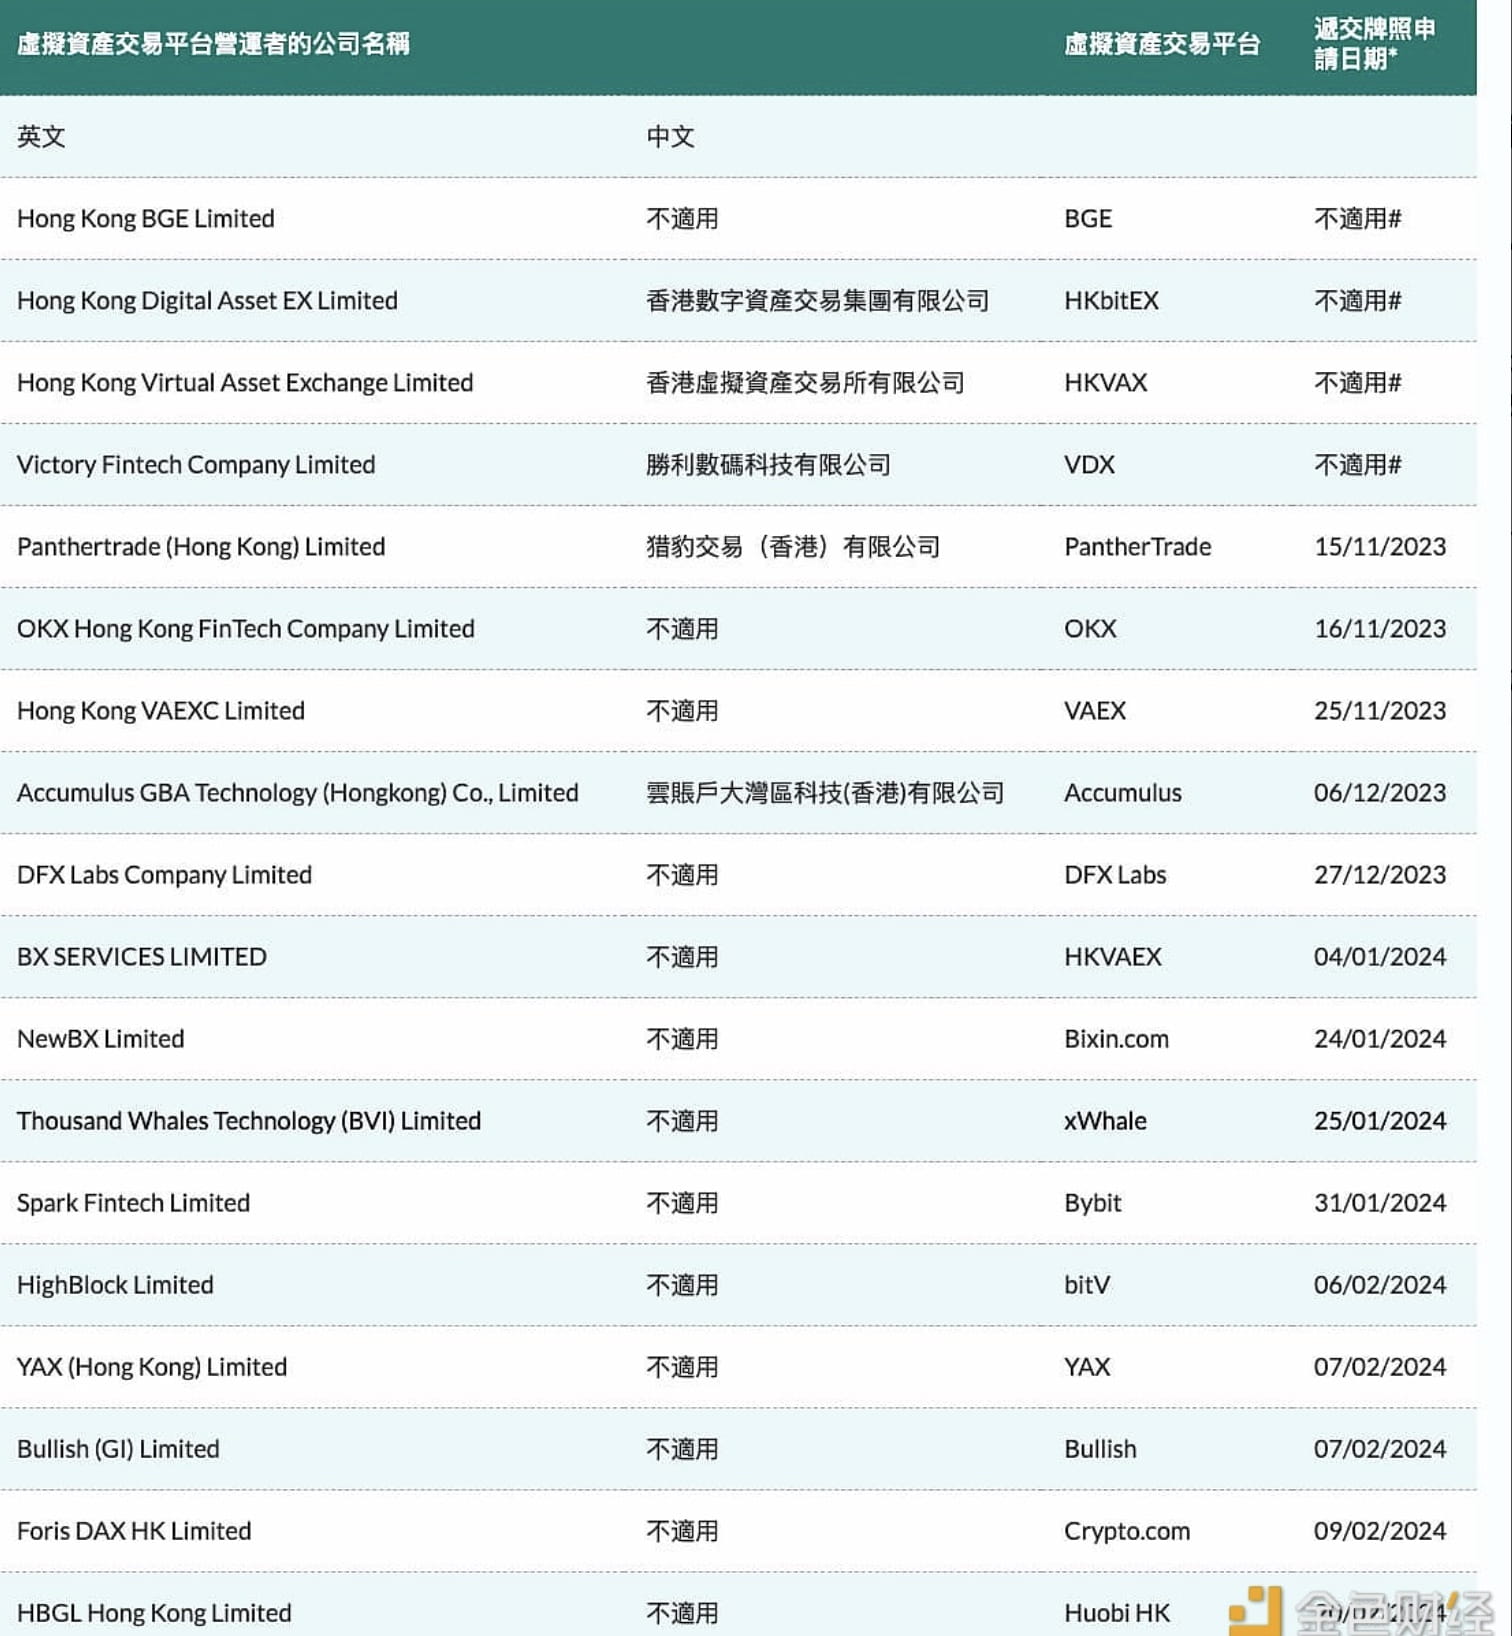Viewport: 1512px width, 1636px height.
Task: Click the Accumulus platform cell
Action: click(1123, 793)
